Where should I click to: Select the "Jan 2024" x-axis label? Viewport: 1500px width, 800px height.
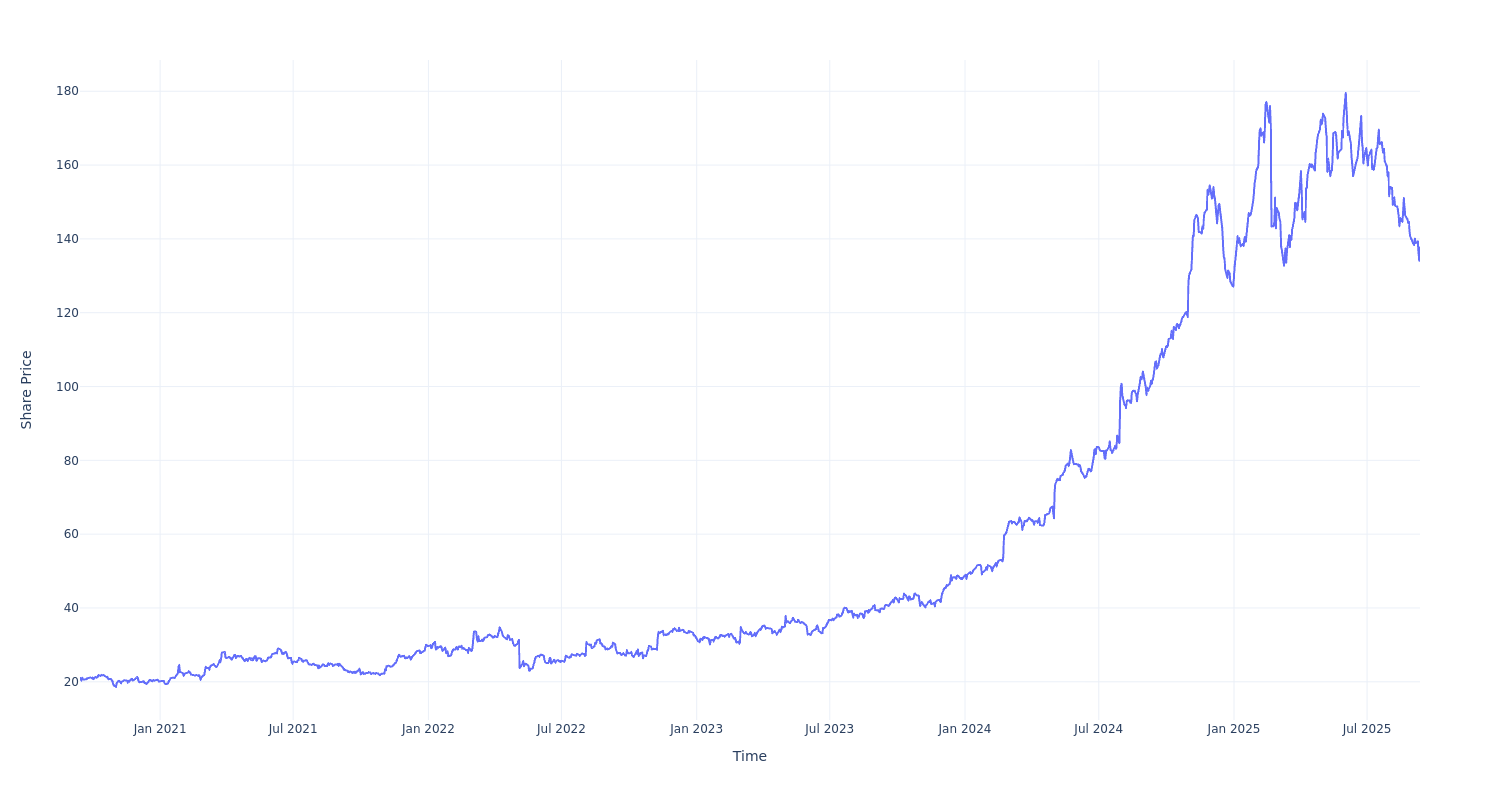964,729
